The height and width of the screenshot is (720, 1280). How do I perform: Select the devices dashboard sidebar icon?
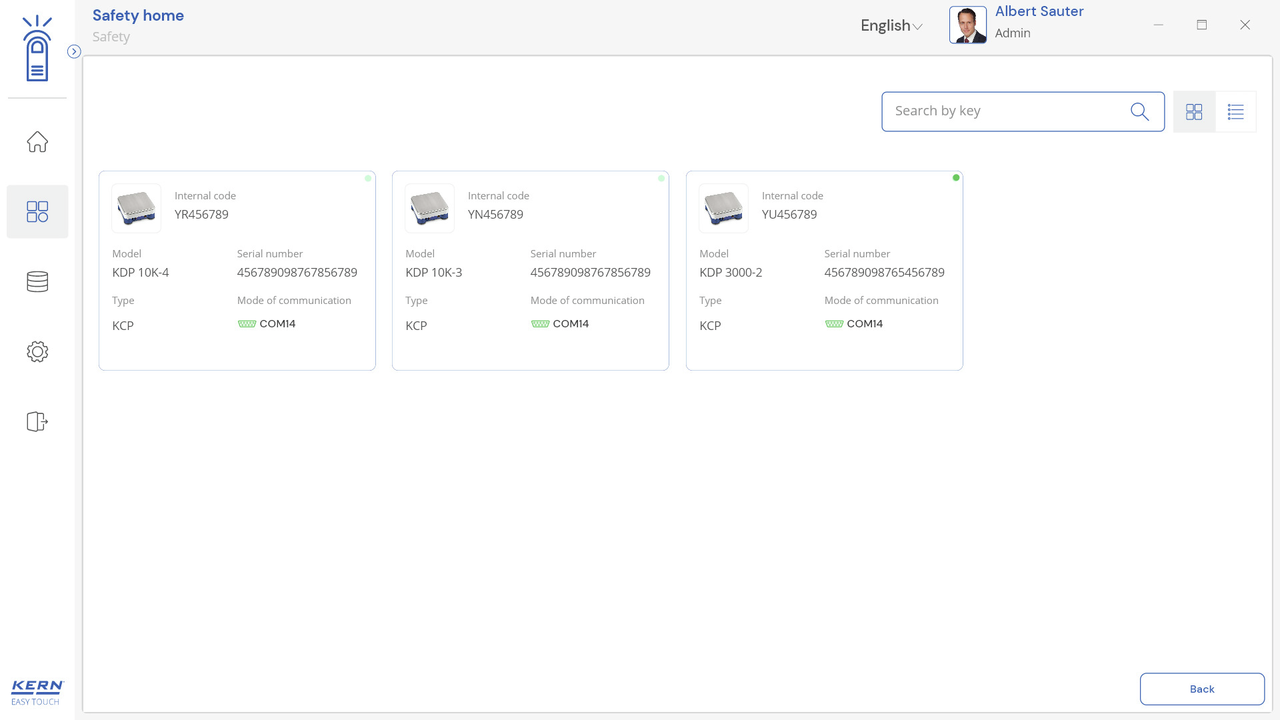coord(37,211)
